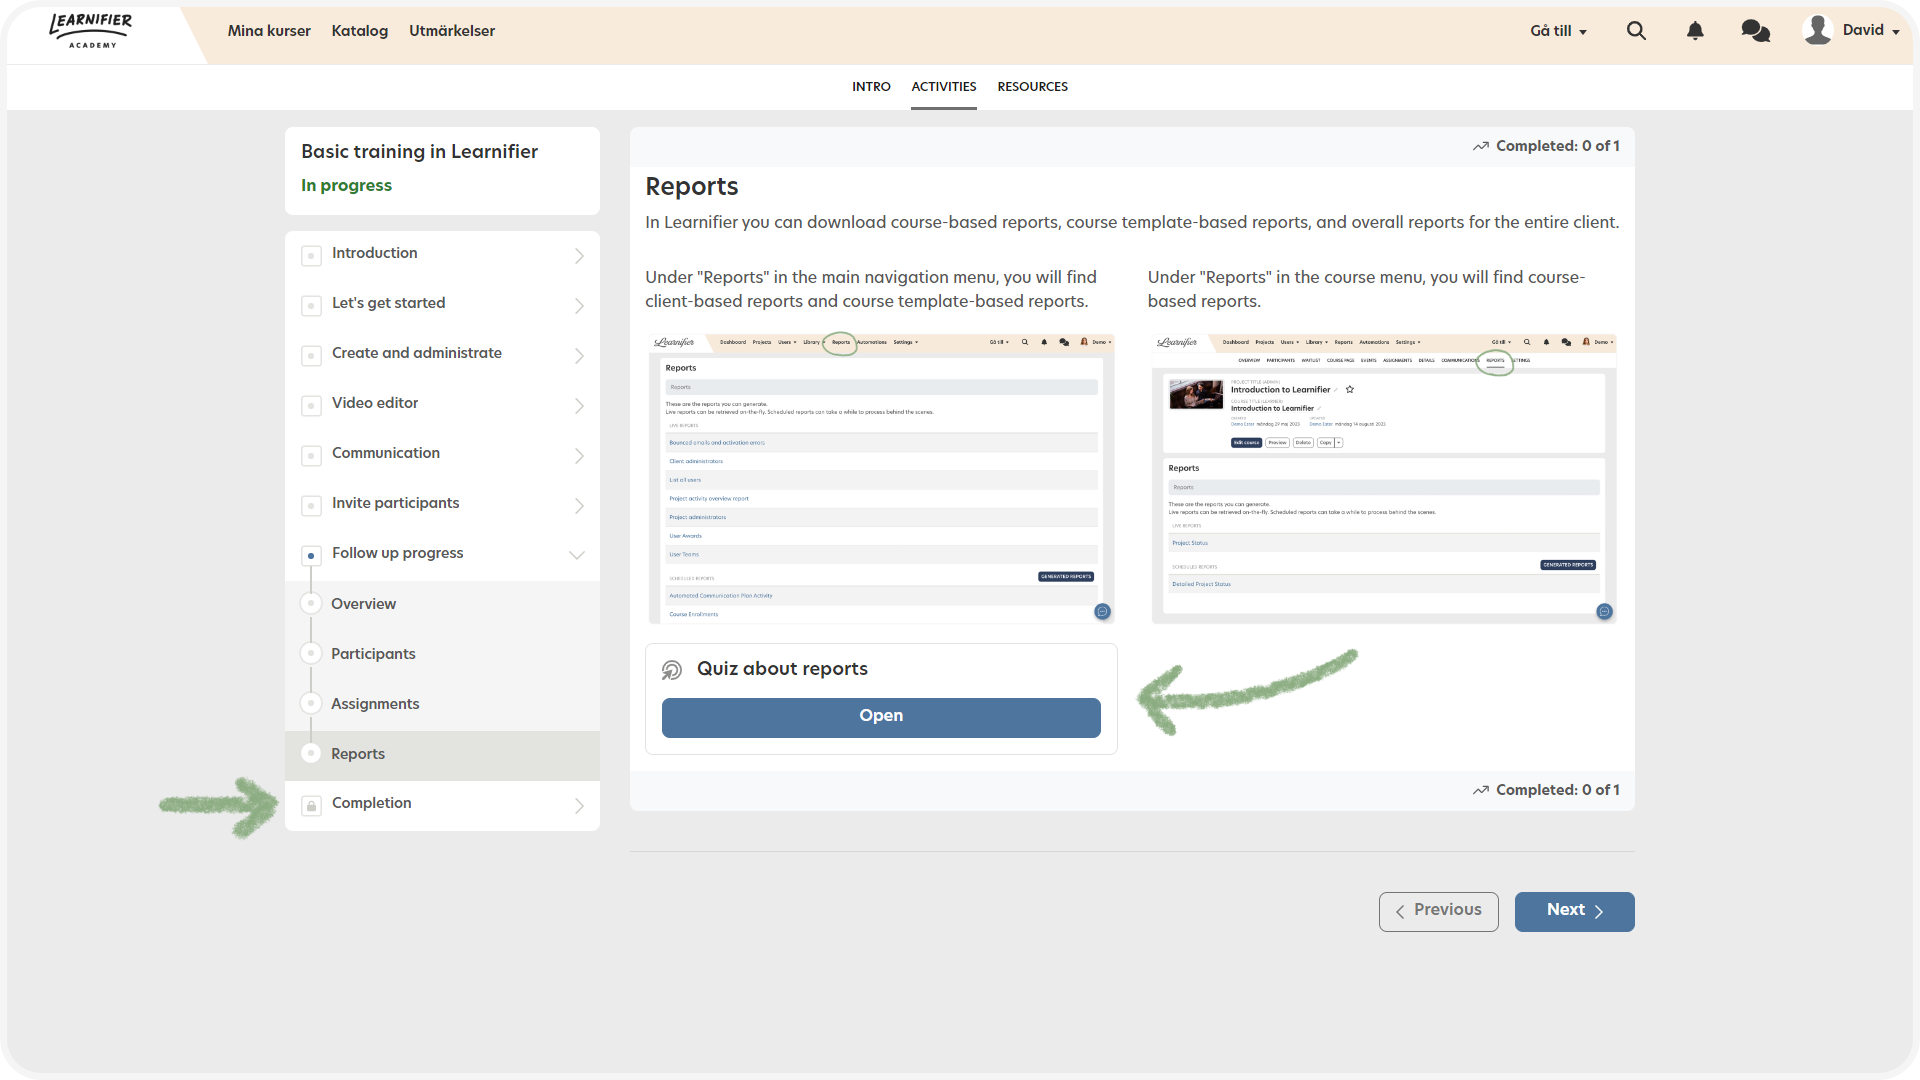The width and height of the screenshot is (1920, 1080).
Task: Click the circle marker beside Participants
Action: (x=311, y=653)
